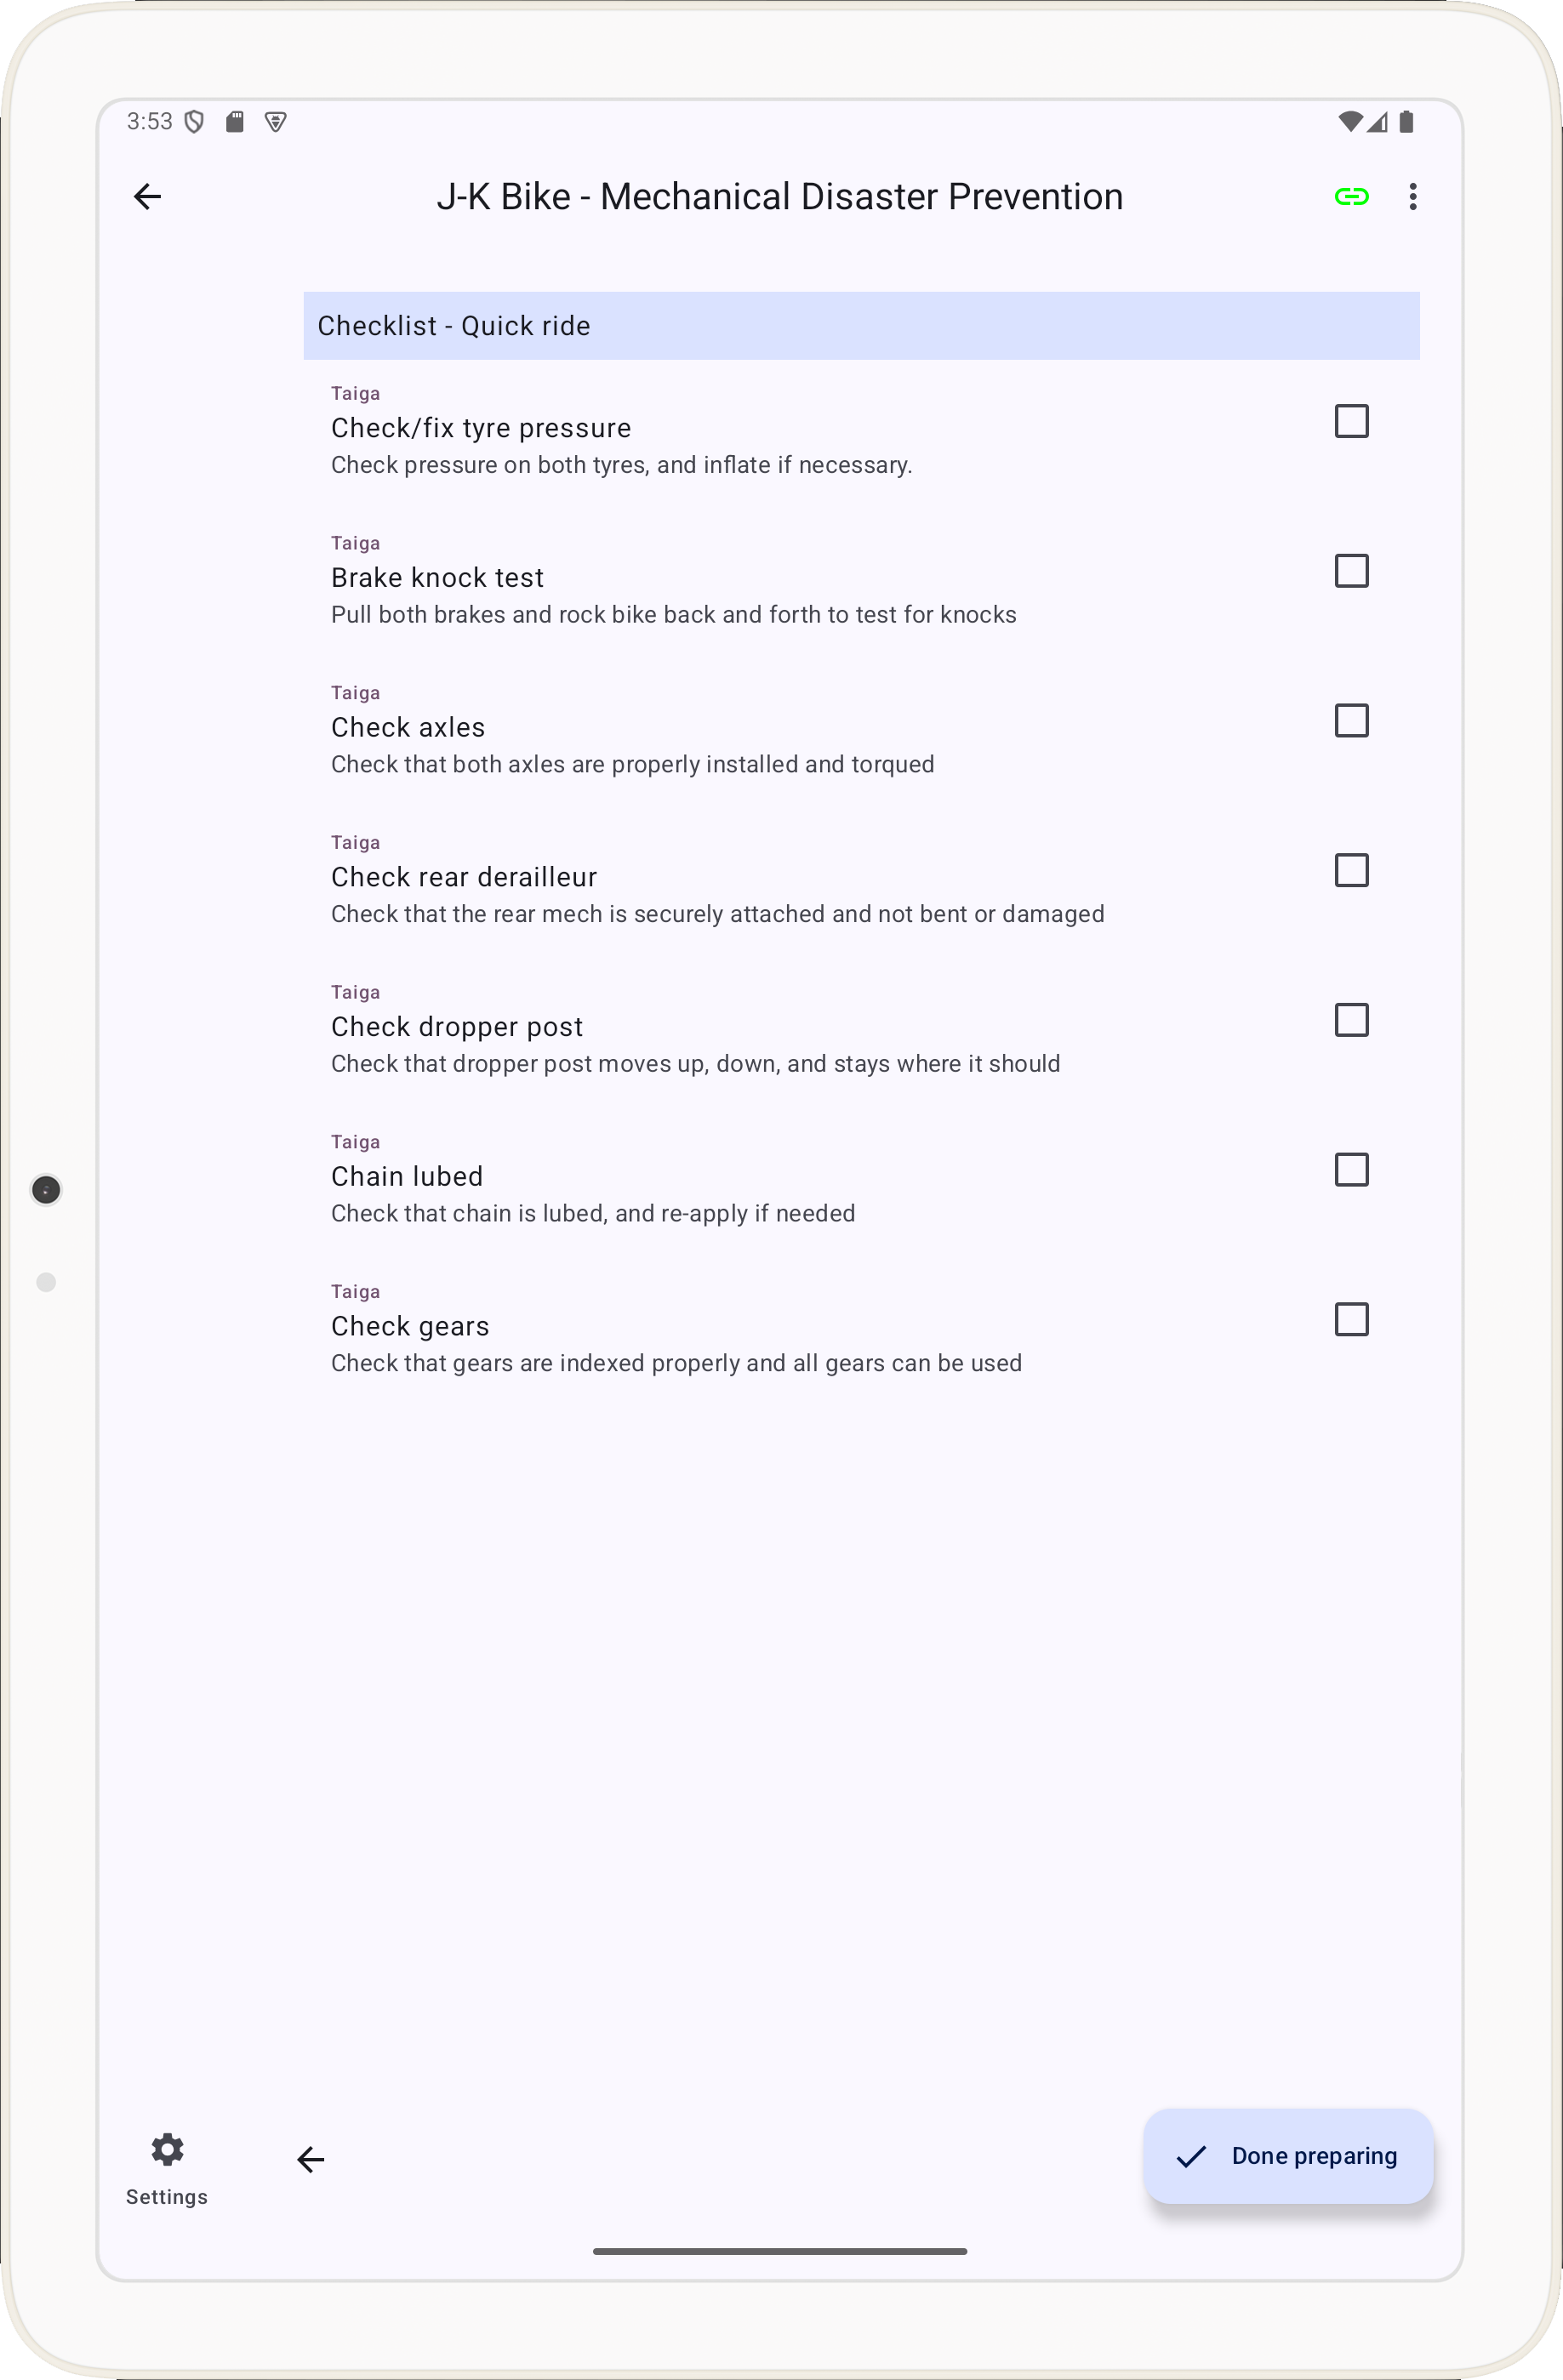Tap the Wi-Fi status icon
1563x2380 pixels.
point(1349,122)
